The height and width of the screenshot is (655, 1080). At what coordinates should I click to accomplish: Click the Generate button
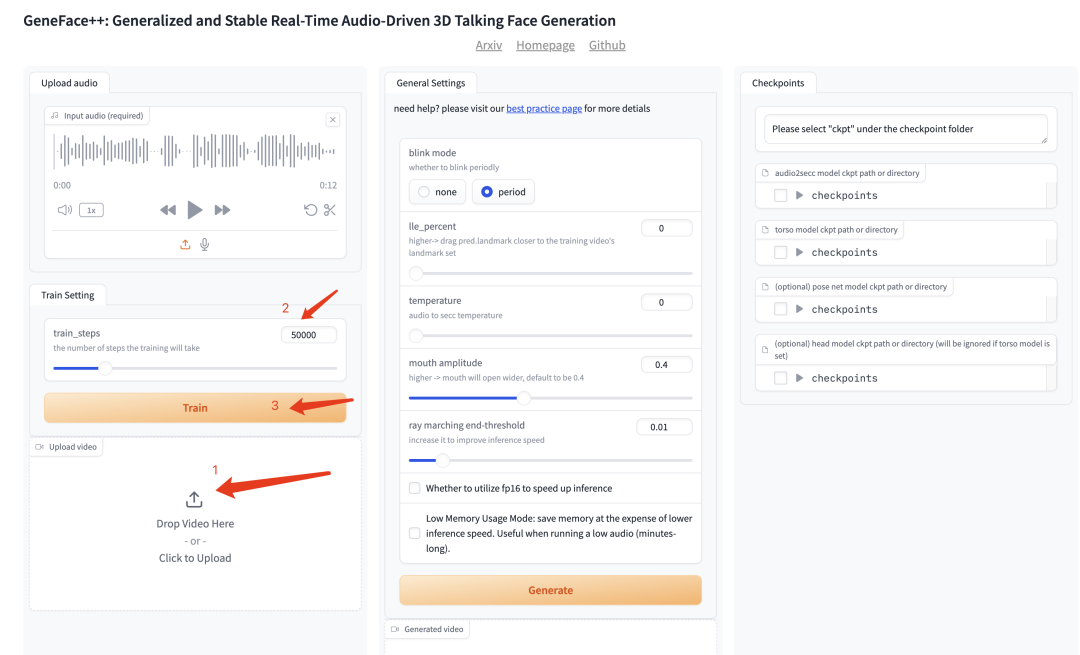click(550, 590)
